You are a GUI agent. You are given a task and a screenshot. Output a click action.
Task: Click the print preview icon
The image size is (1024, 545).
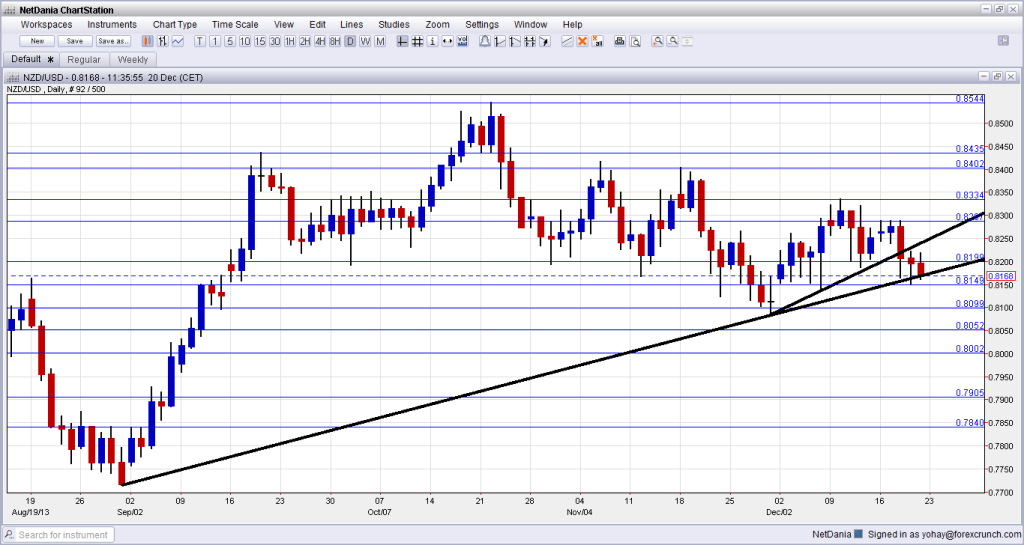pyautogui.click(x=635, y=41)
